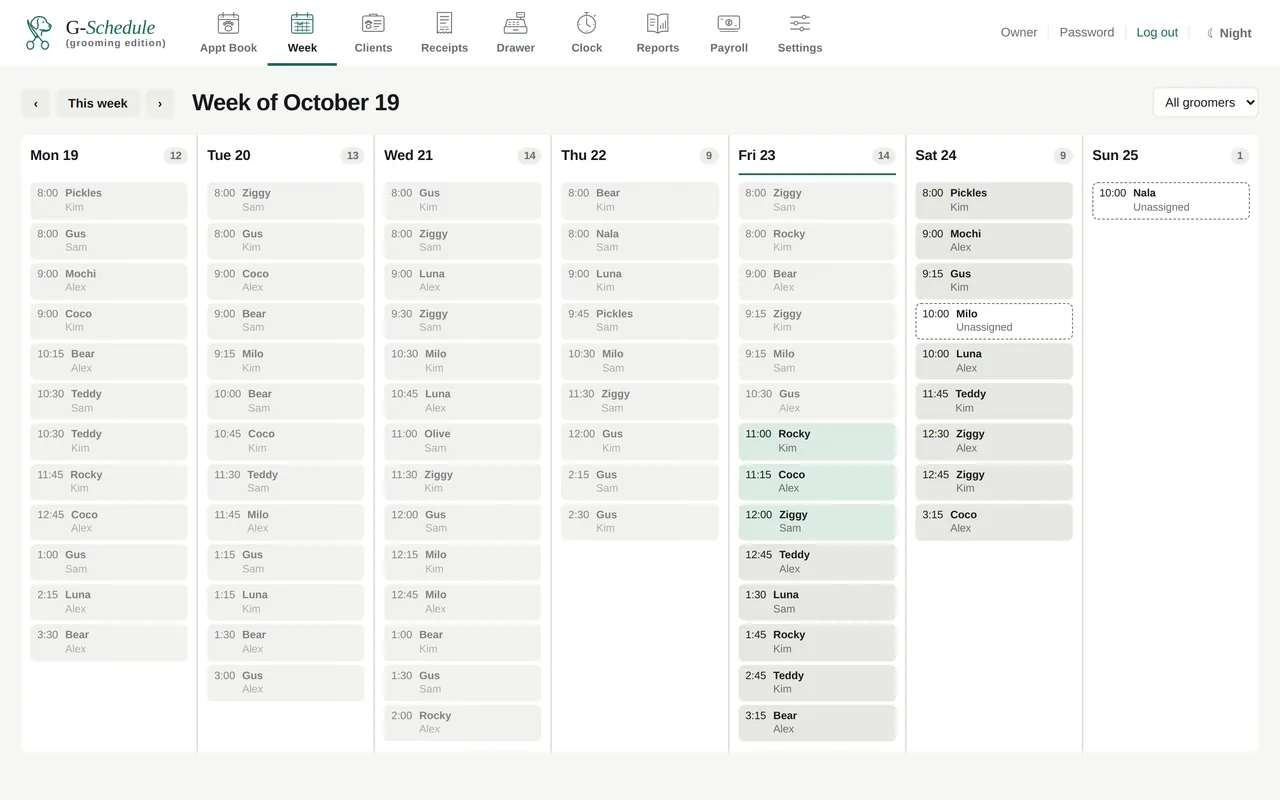Open Thursday's 8:00 Nala appointment
Image resolution: width=1280 pixels, height=800 pixels.
pyautogui.click(x=640, y=241)
